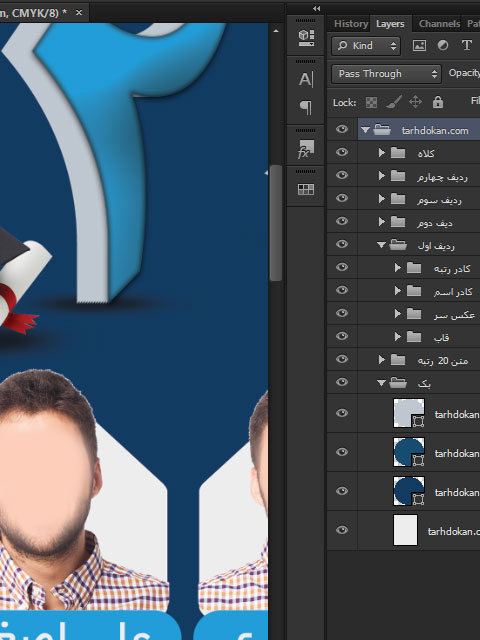This screenshot has width=480, height=640.
Task: Expand the کلاه group
Action: (x=382, y=153)
